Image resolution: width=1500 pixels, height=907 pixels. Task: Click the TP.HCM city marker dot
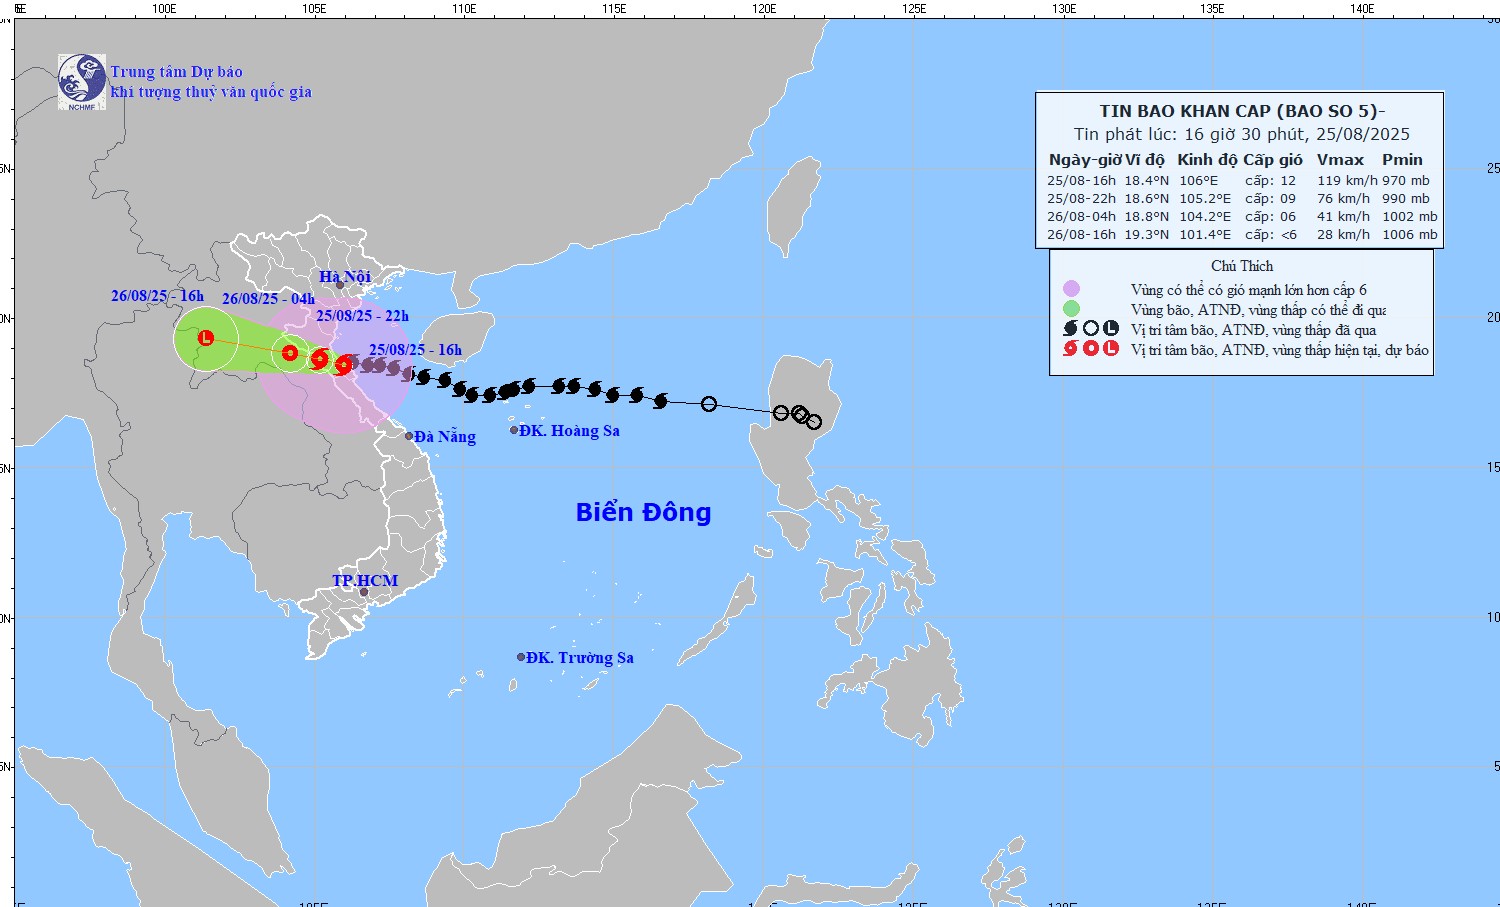364,593
